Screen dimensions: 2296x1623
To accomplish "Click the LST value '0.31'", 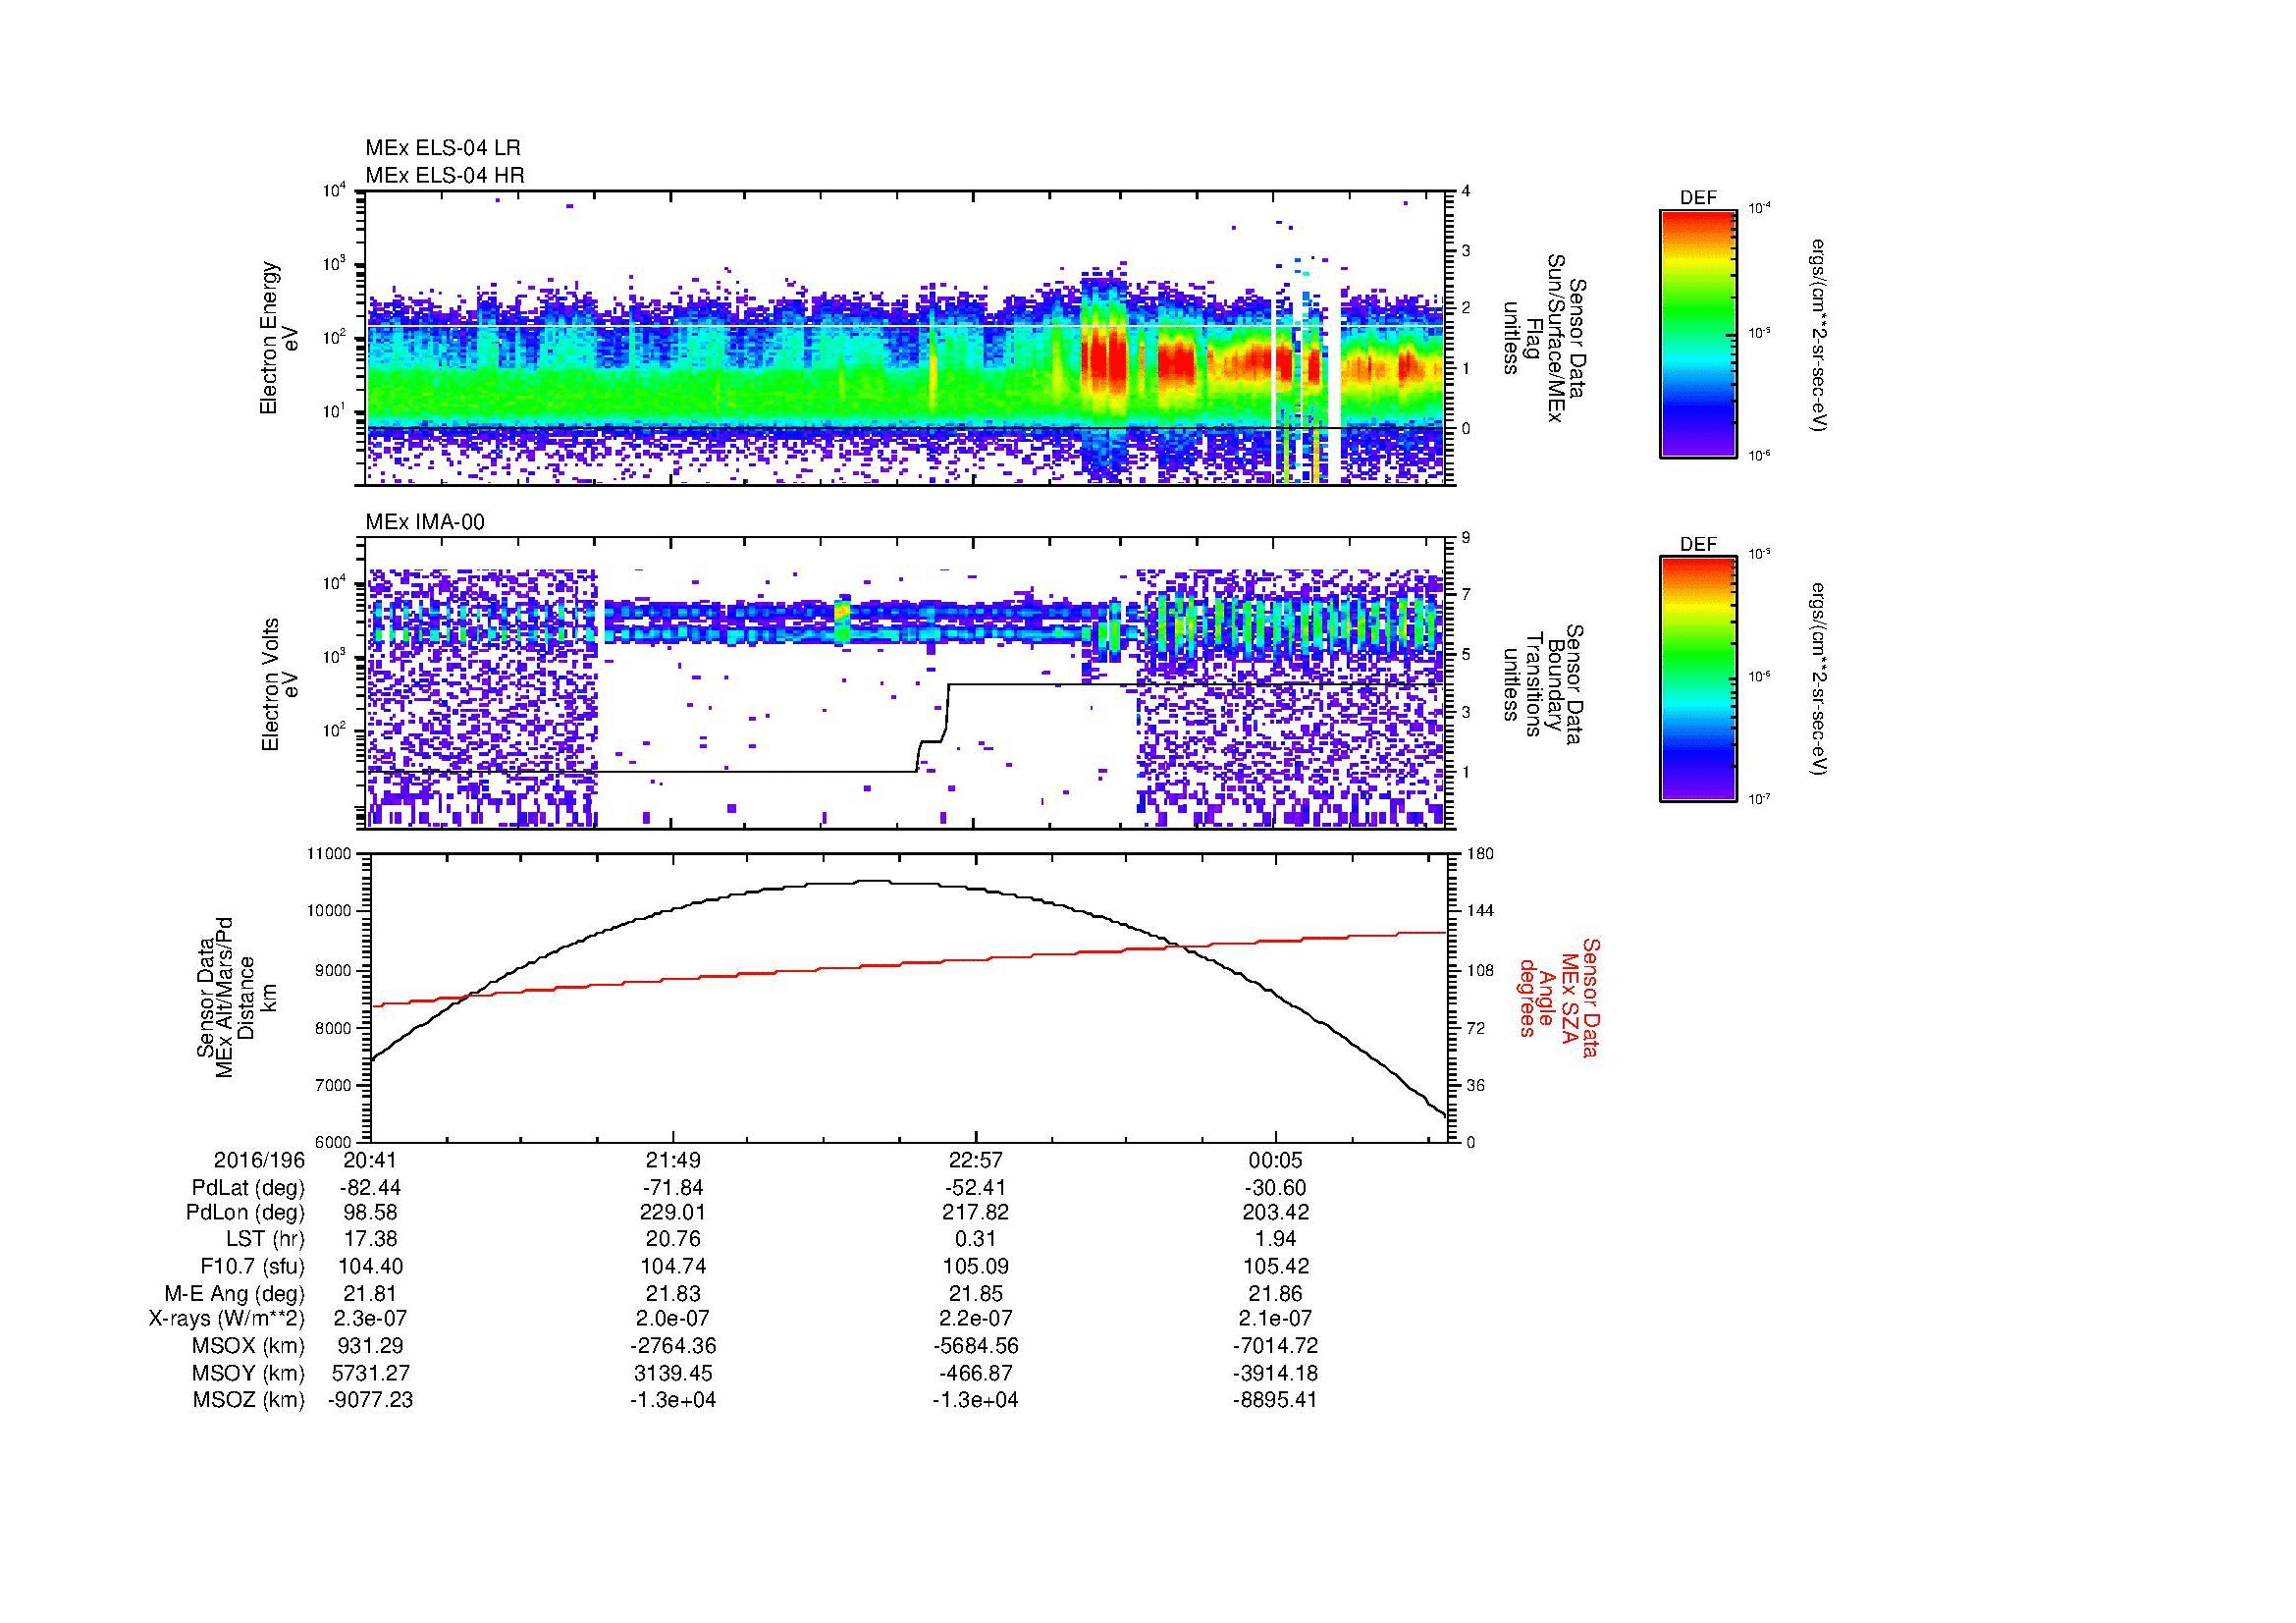I will pyautogui.click(x=975, y=1240).
